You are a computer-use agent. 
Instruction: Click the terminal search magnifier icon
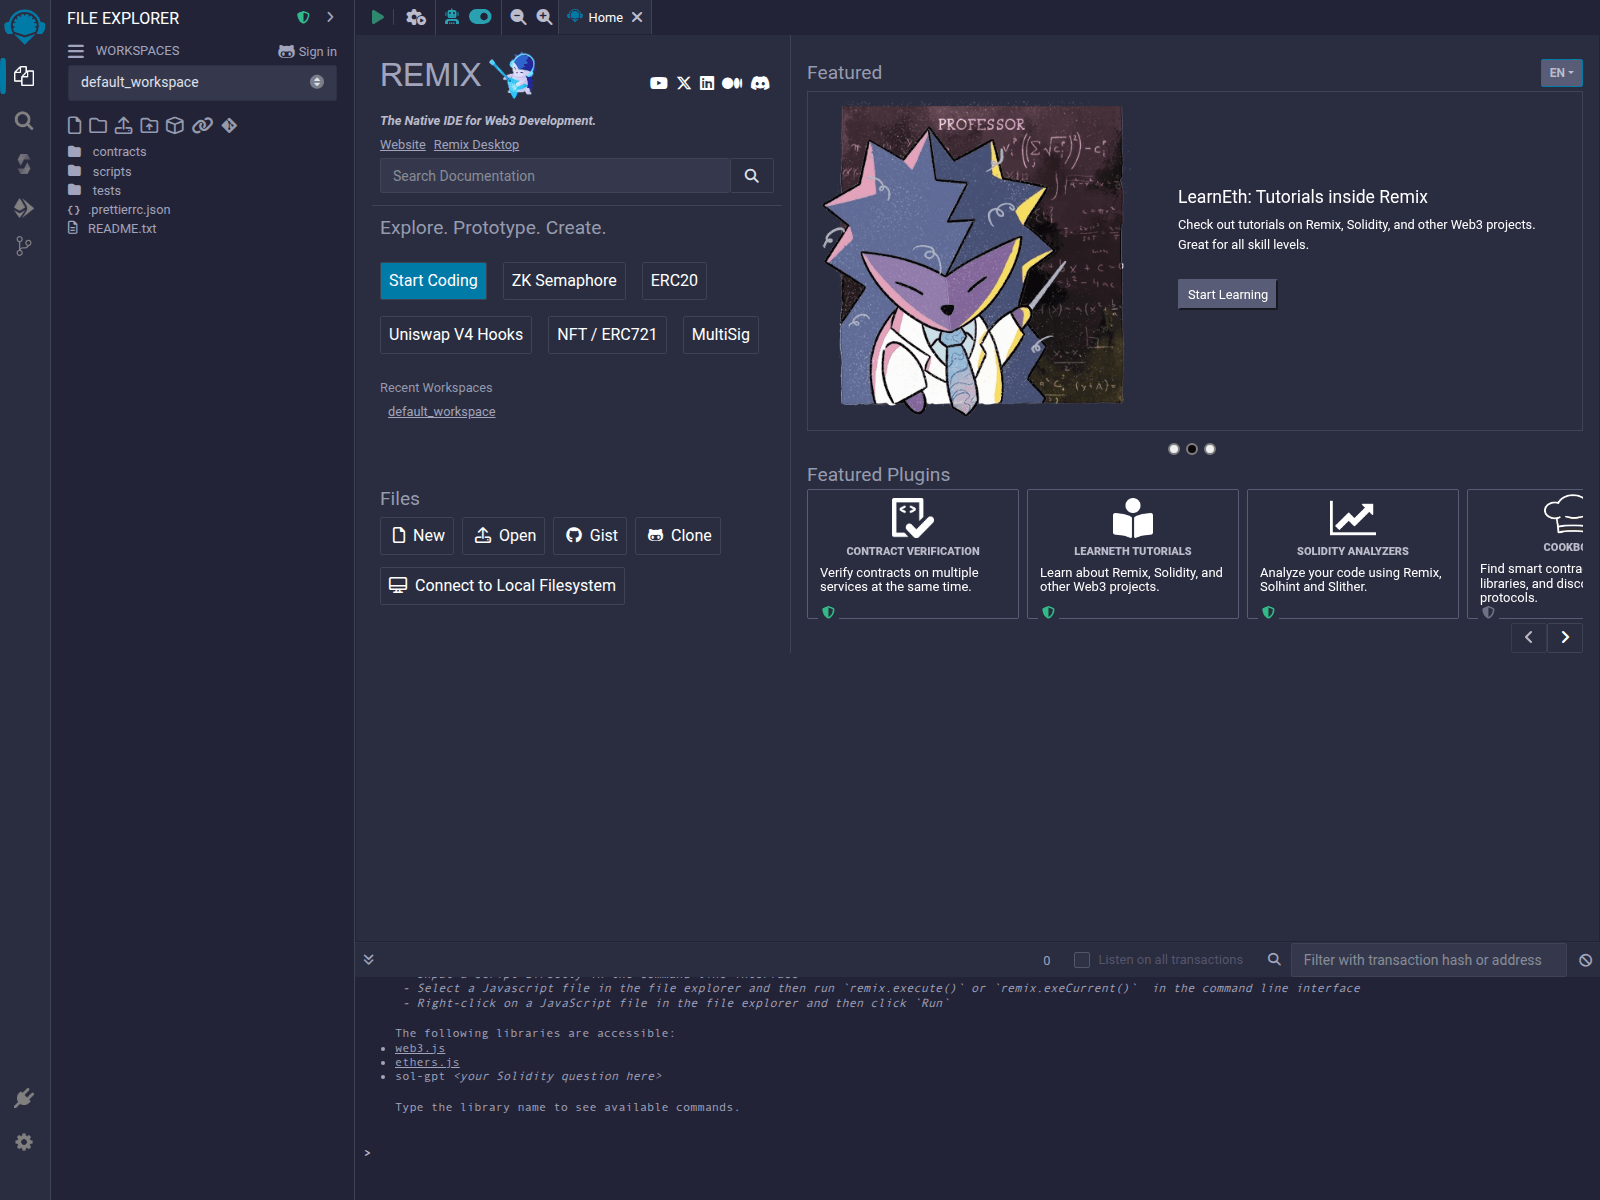[1274, 959]
